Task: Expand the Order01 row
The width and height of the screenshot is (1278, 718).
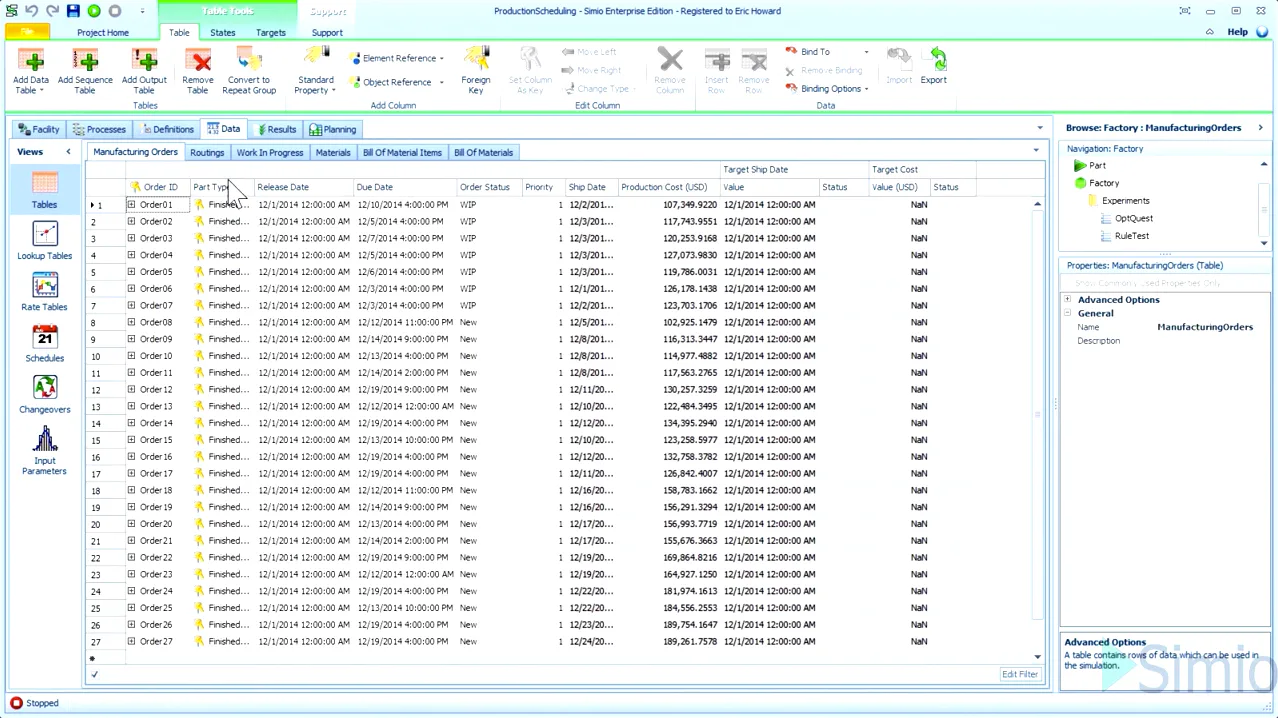Action: pos(131,204)
